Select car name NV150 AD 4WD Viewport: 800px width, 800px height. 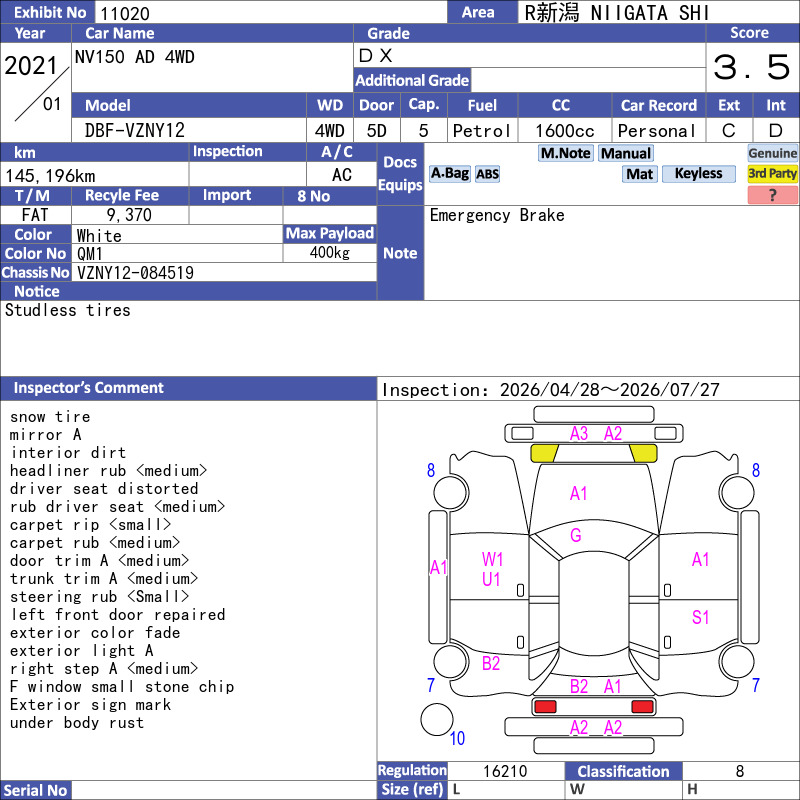tap(135, 57)
